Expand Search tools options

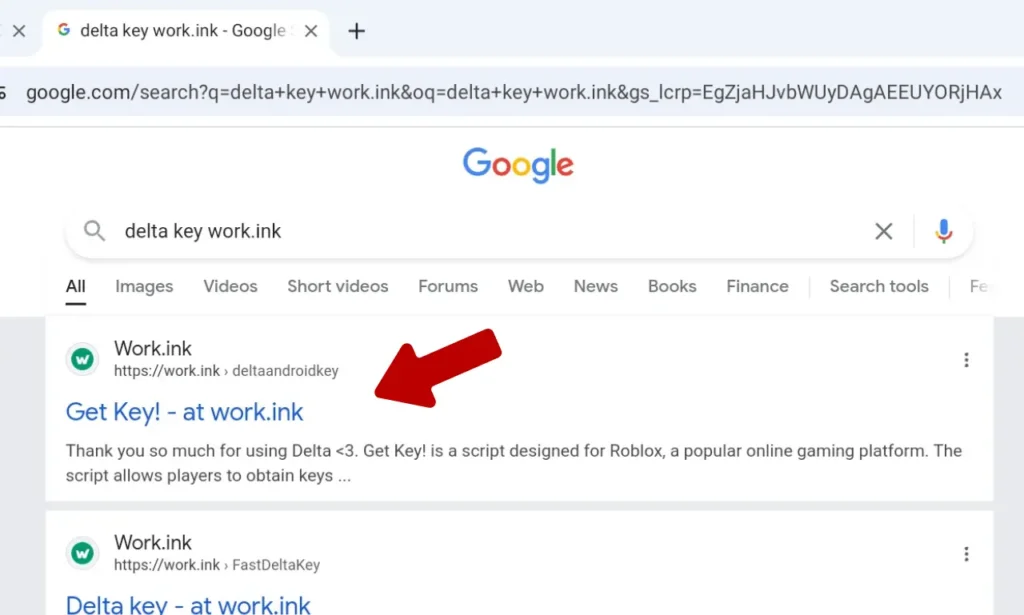(879, 287)
